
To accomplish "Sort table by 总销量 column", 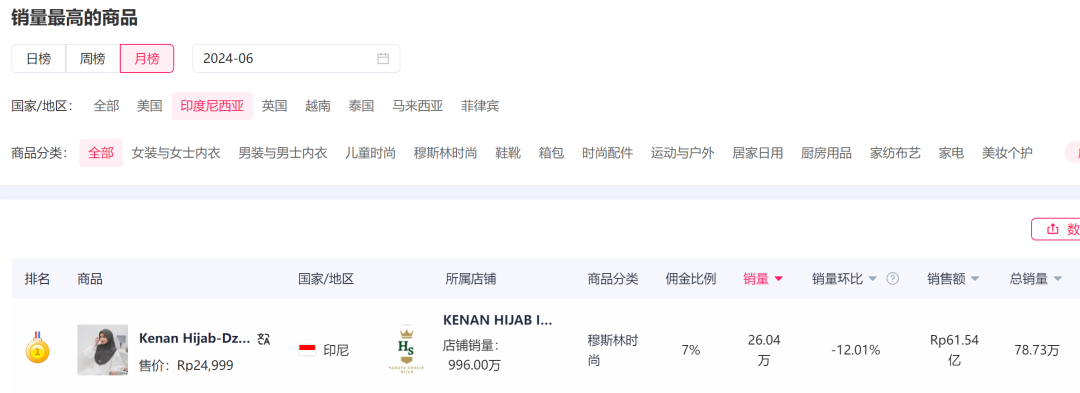I will (1036, 279).
